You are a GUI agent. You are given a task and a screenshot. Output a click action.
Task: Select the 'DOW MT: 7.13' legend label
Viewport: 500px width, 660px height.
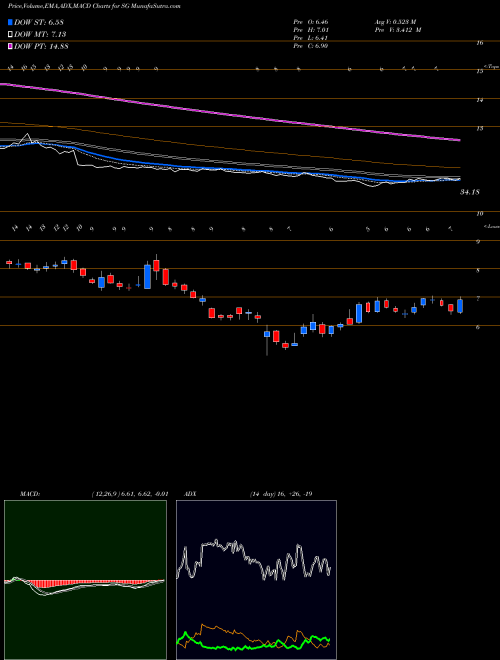(40, 34)
